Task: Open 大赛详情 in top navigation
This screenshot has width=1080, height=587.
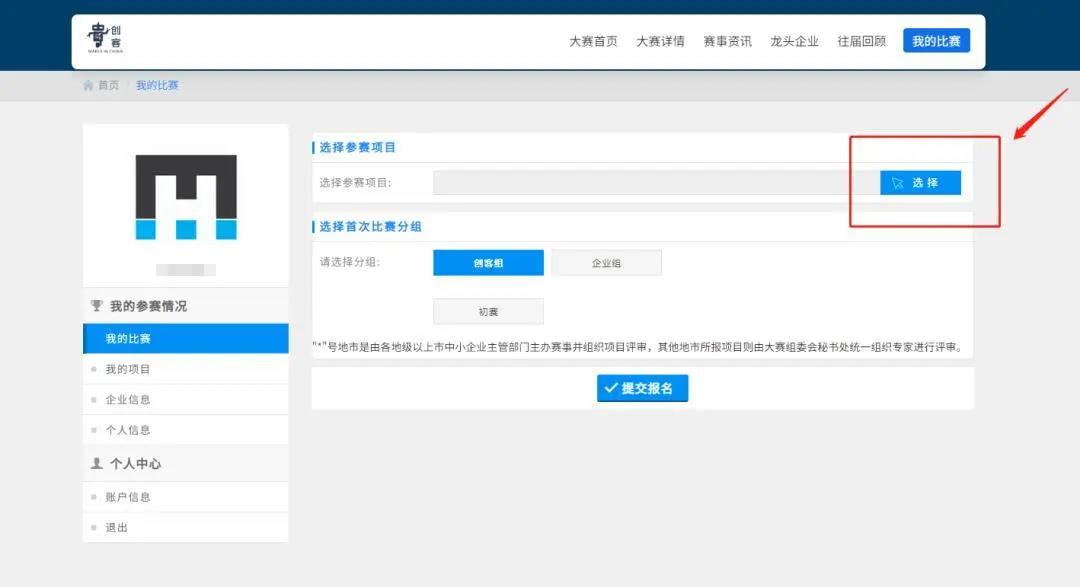Action: click(x=660, y=41)
